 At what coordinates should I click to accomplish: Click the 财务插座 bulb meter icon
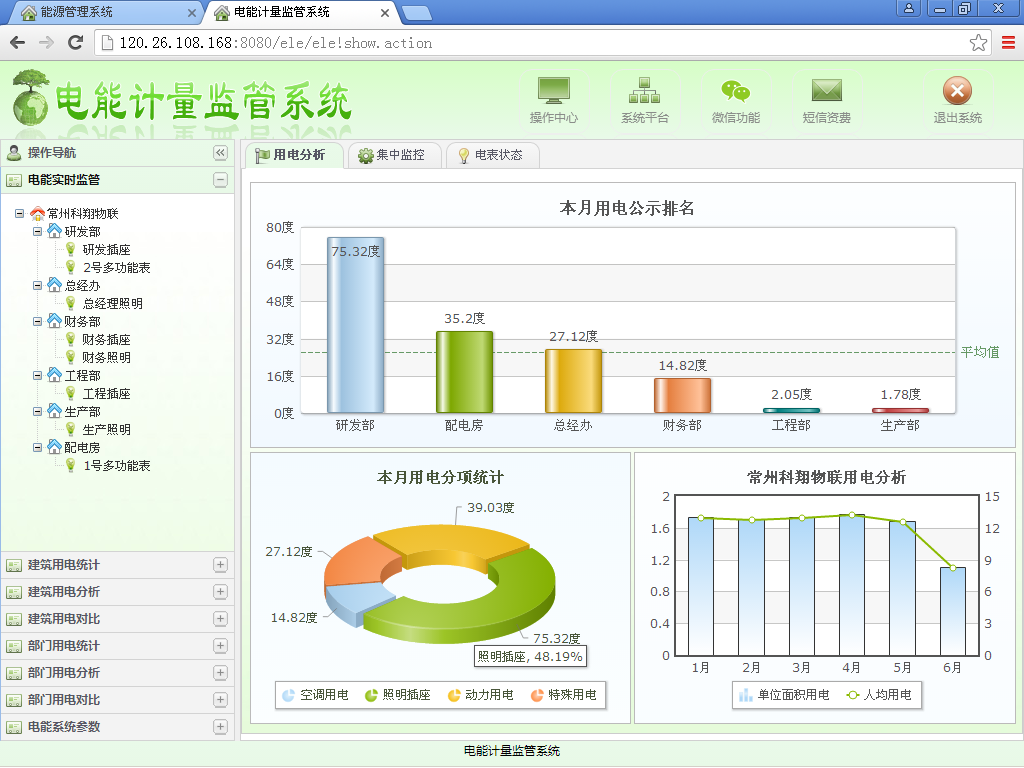click(71, 339)
